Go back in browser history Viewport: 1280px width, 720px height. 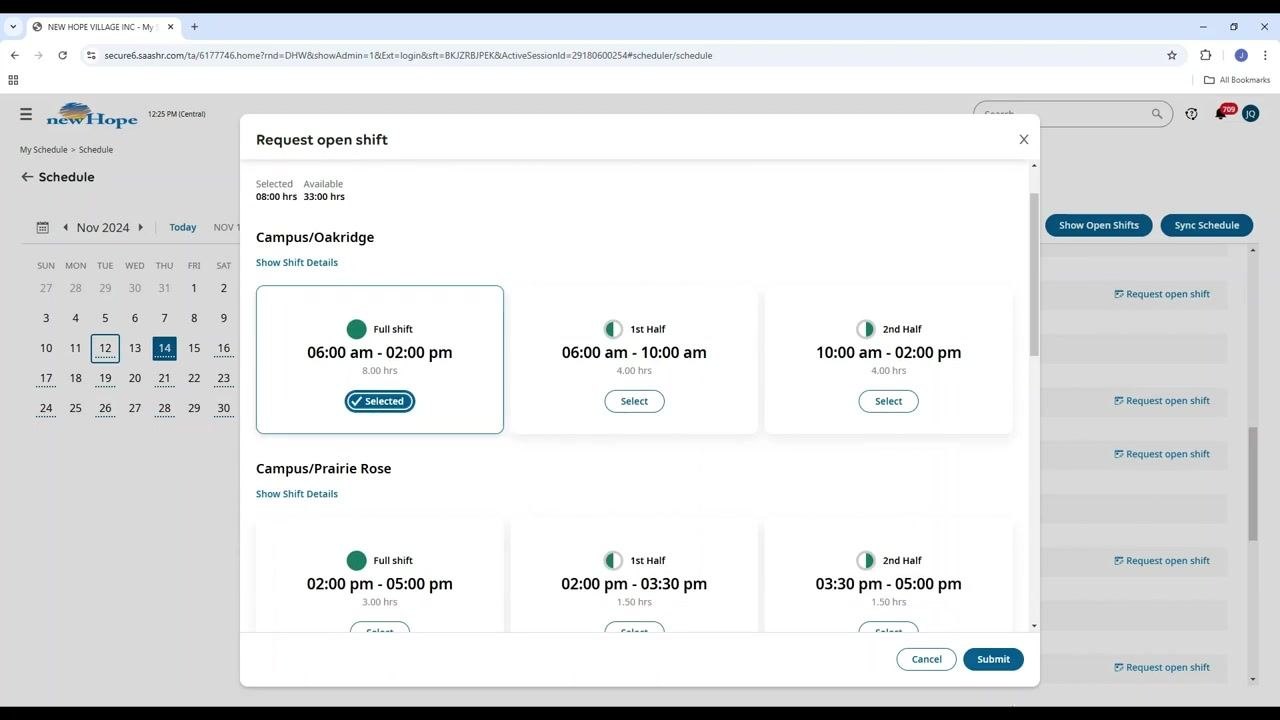tap(15, 55)
